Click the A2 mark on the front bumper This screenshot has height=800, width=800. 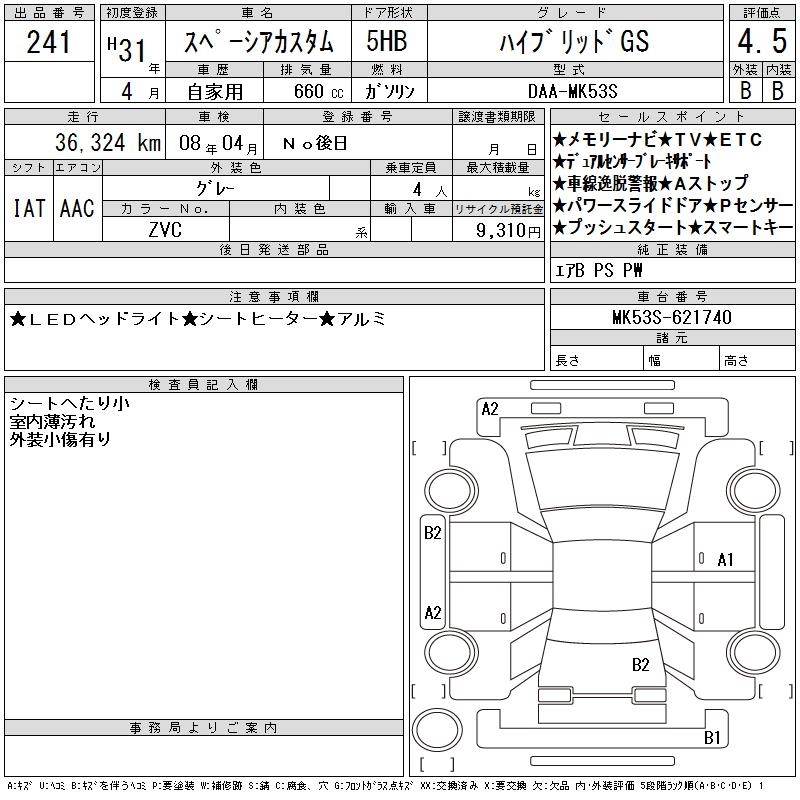click(x=490, y=409)
